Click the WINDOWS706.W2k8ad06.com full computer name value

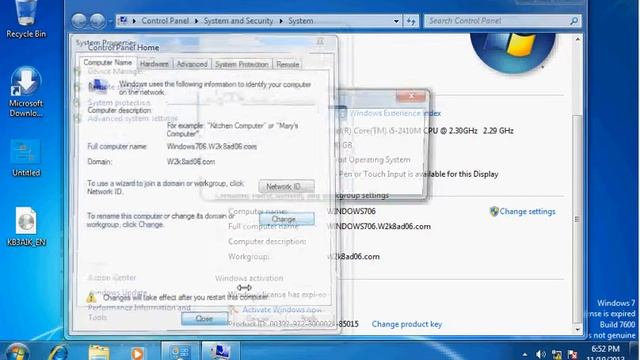(x=379, y=227)
